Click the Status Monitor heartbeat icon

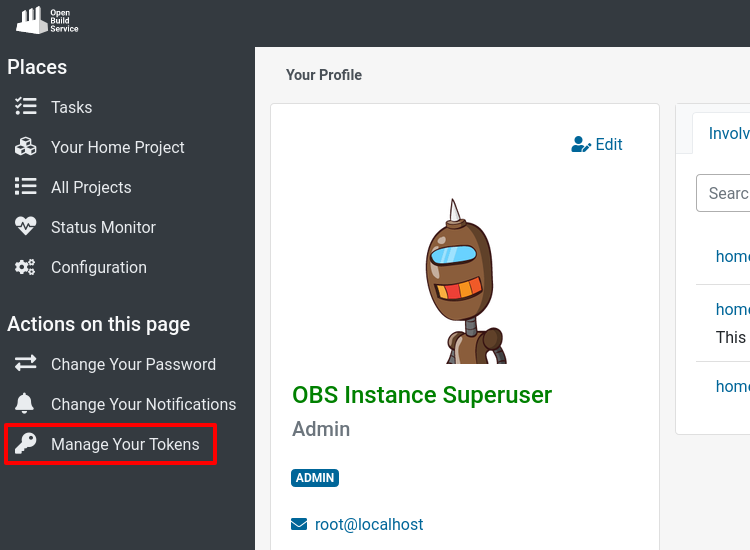tap(25, 227)
